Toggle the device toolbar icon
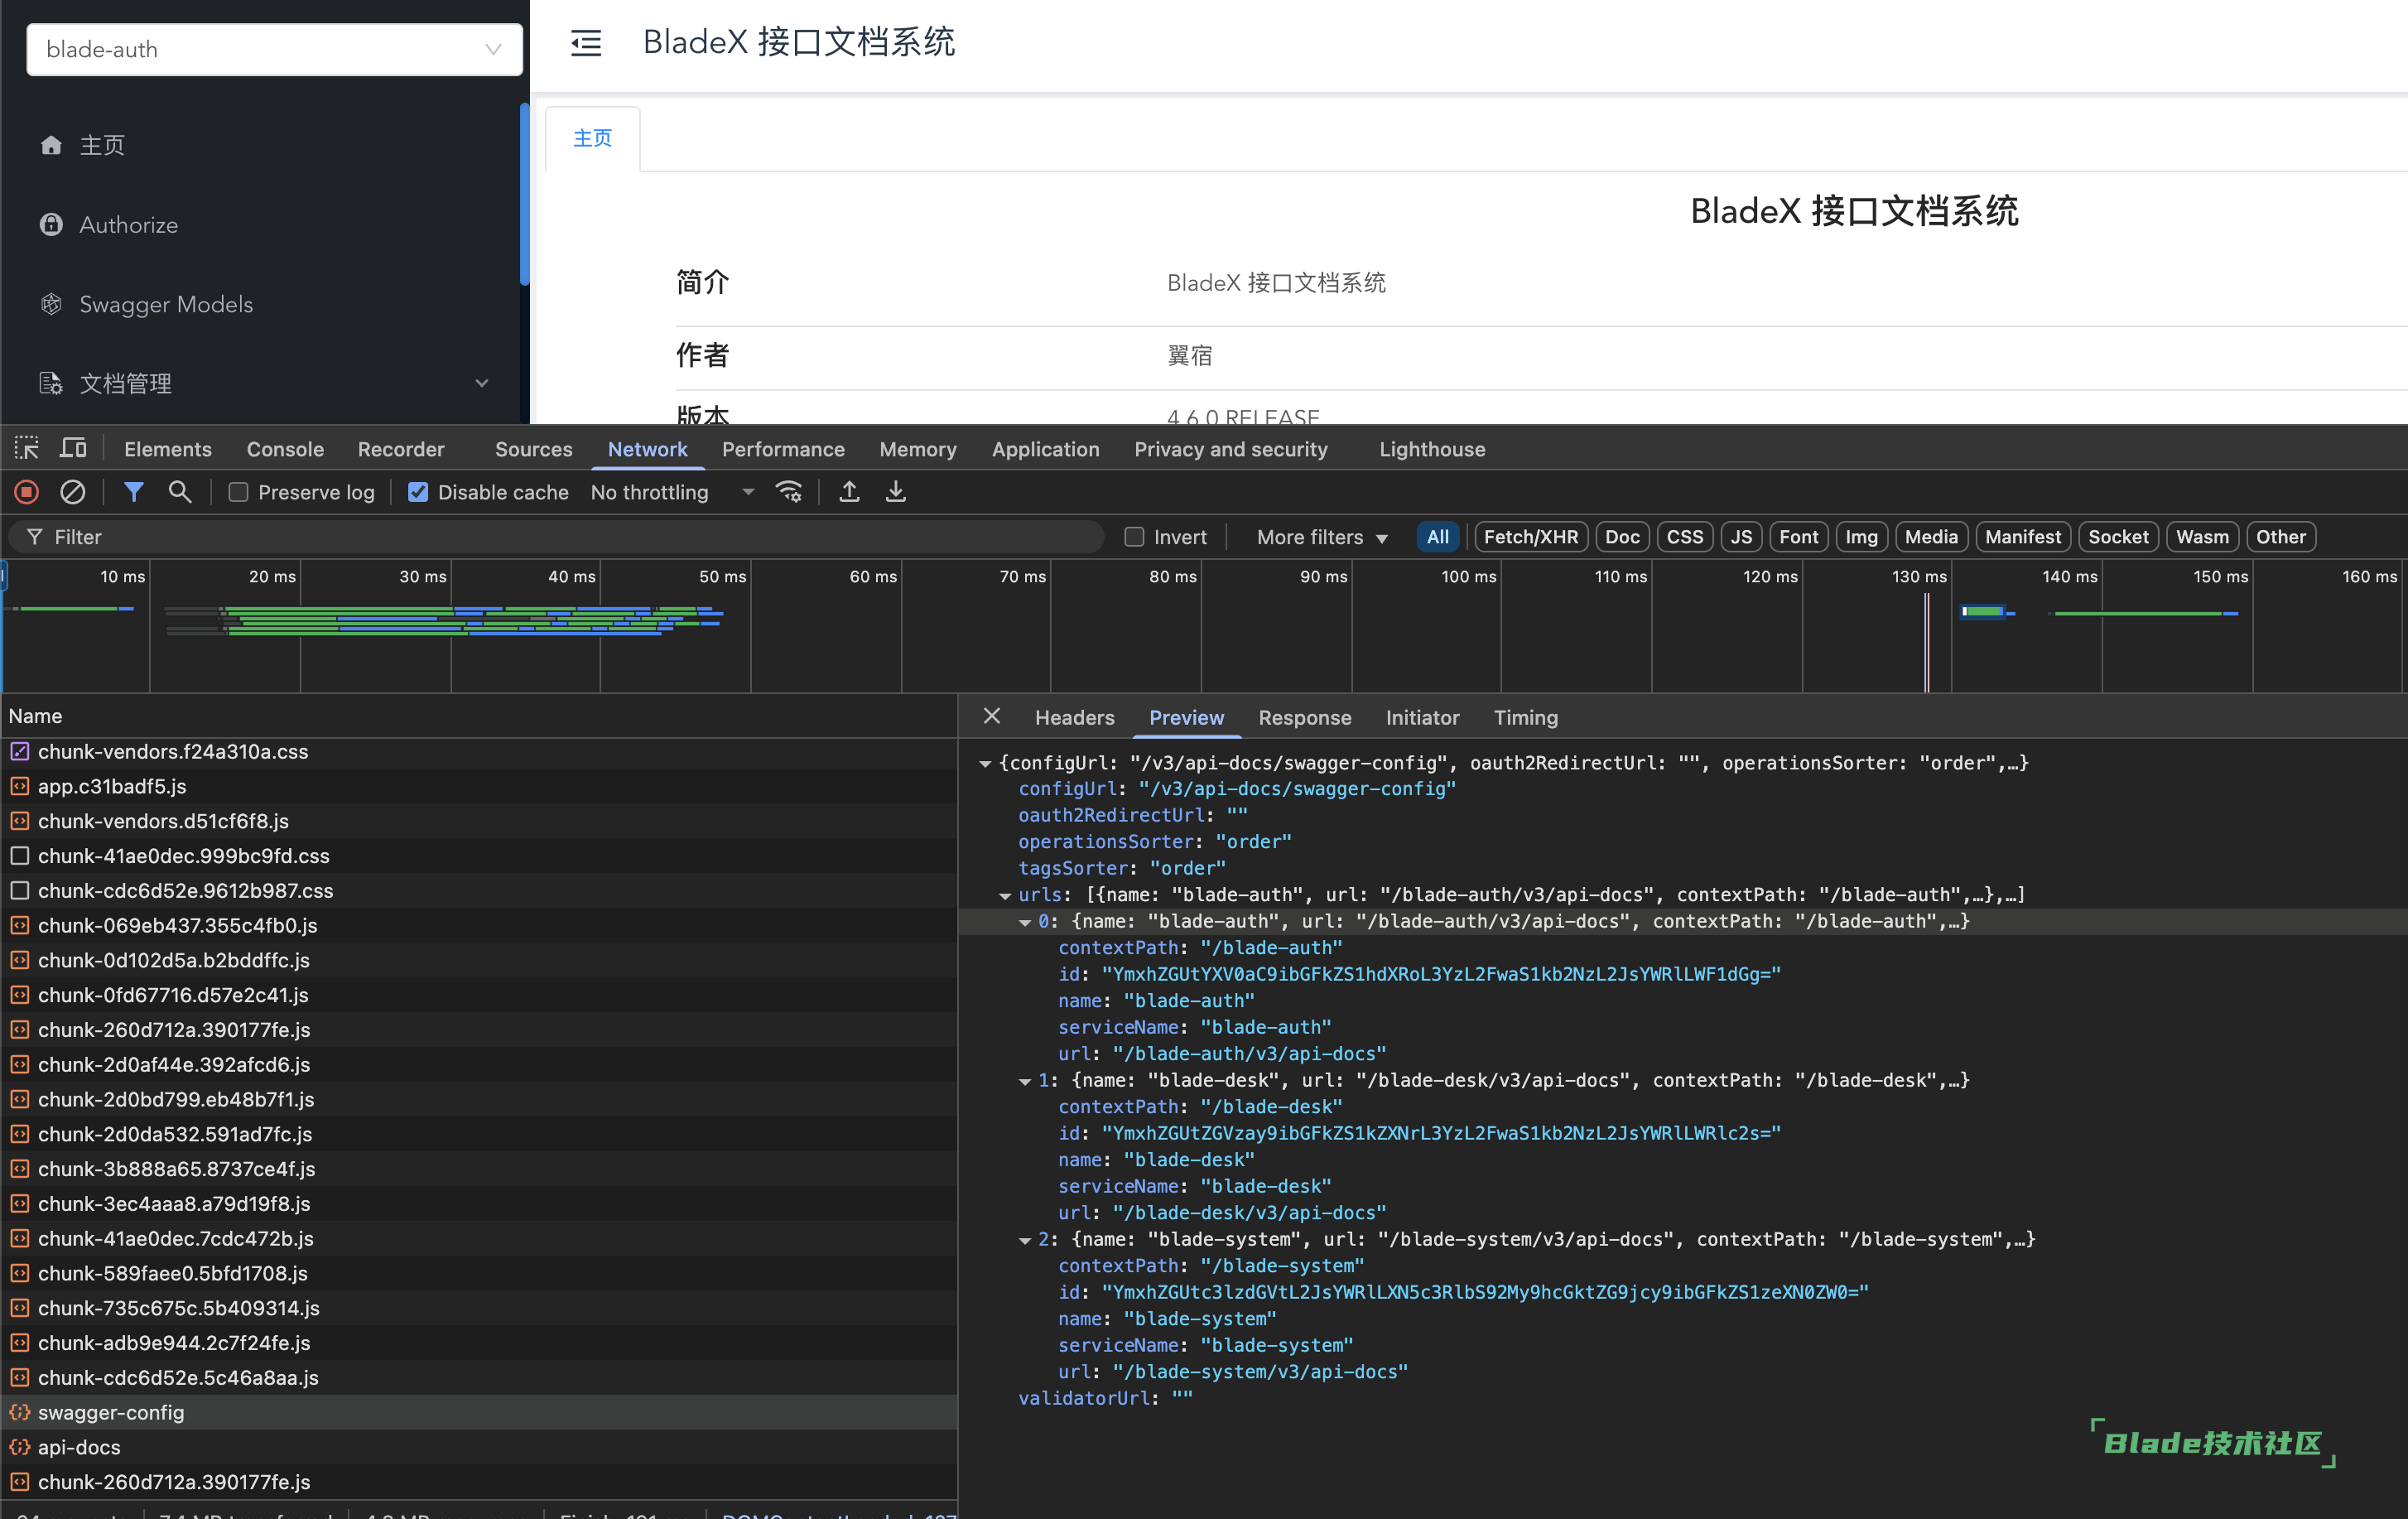2408x1519 pixels. coord(73,449)
